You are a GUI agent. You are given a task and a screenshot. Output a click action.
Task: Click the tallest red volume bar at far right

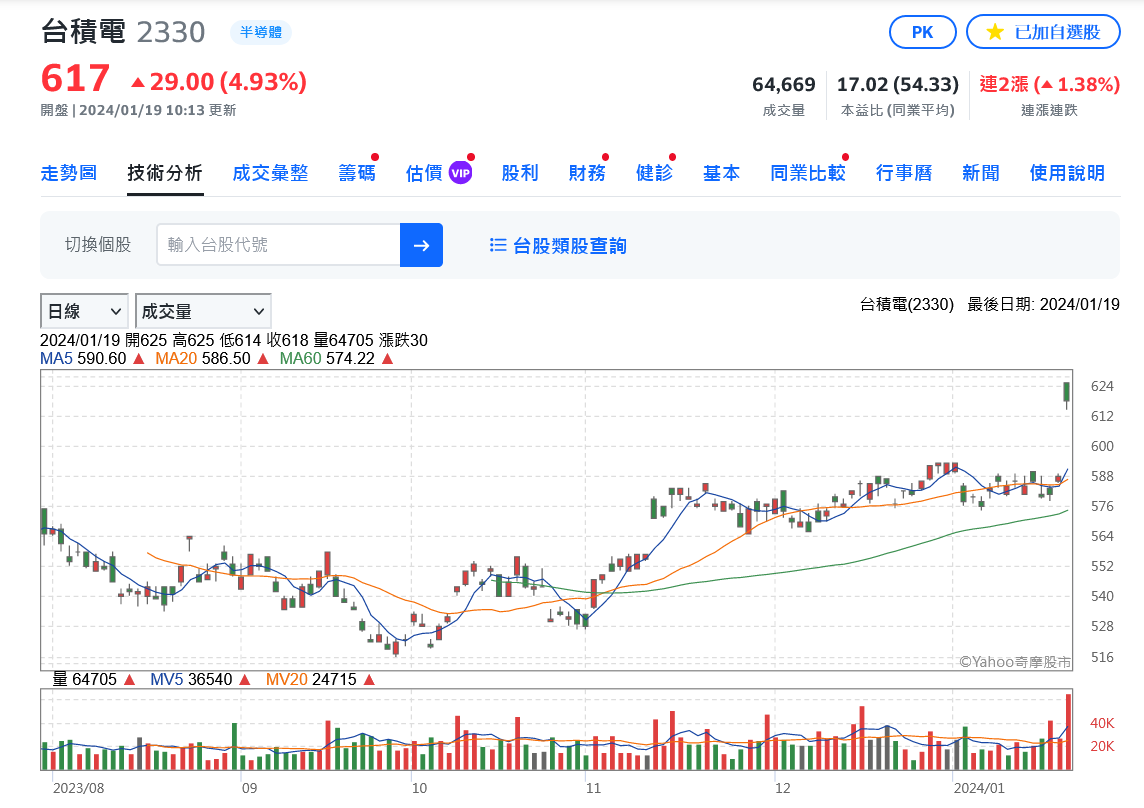point(1069,732)
